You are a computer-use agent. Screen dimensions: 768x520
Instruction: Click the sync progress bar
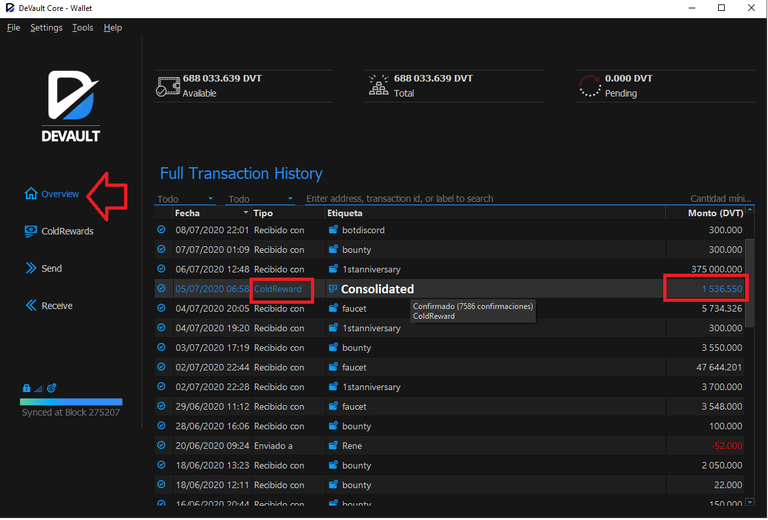pyautogui.click(x=71, y=402)
